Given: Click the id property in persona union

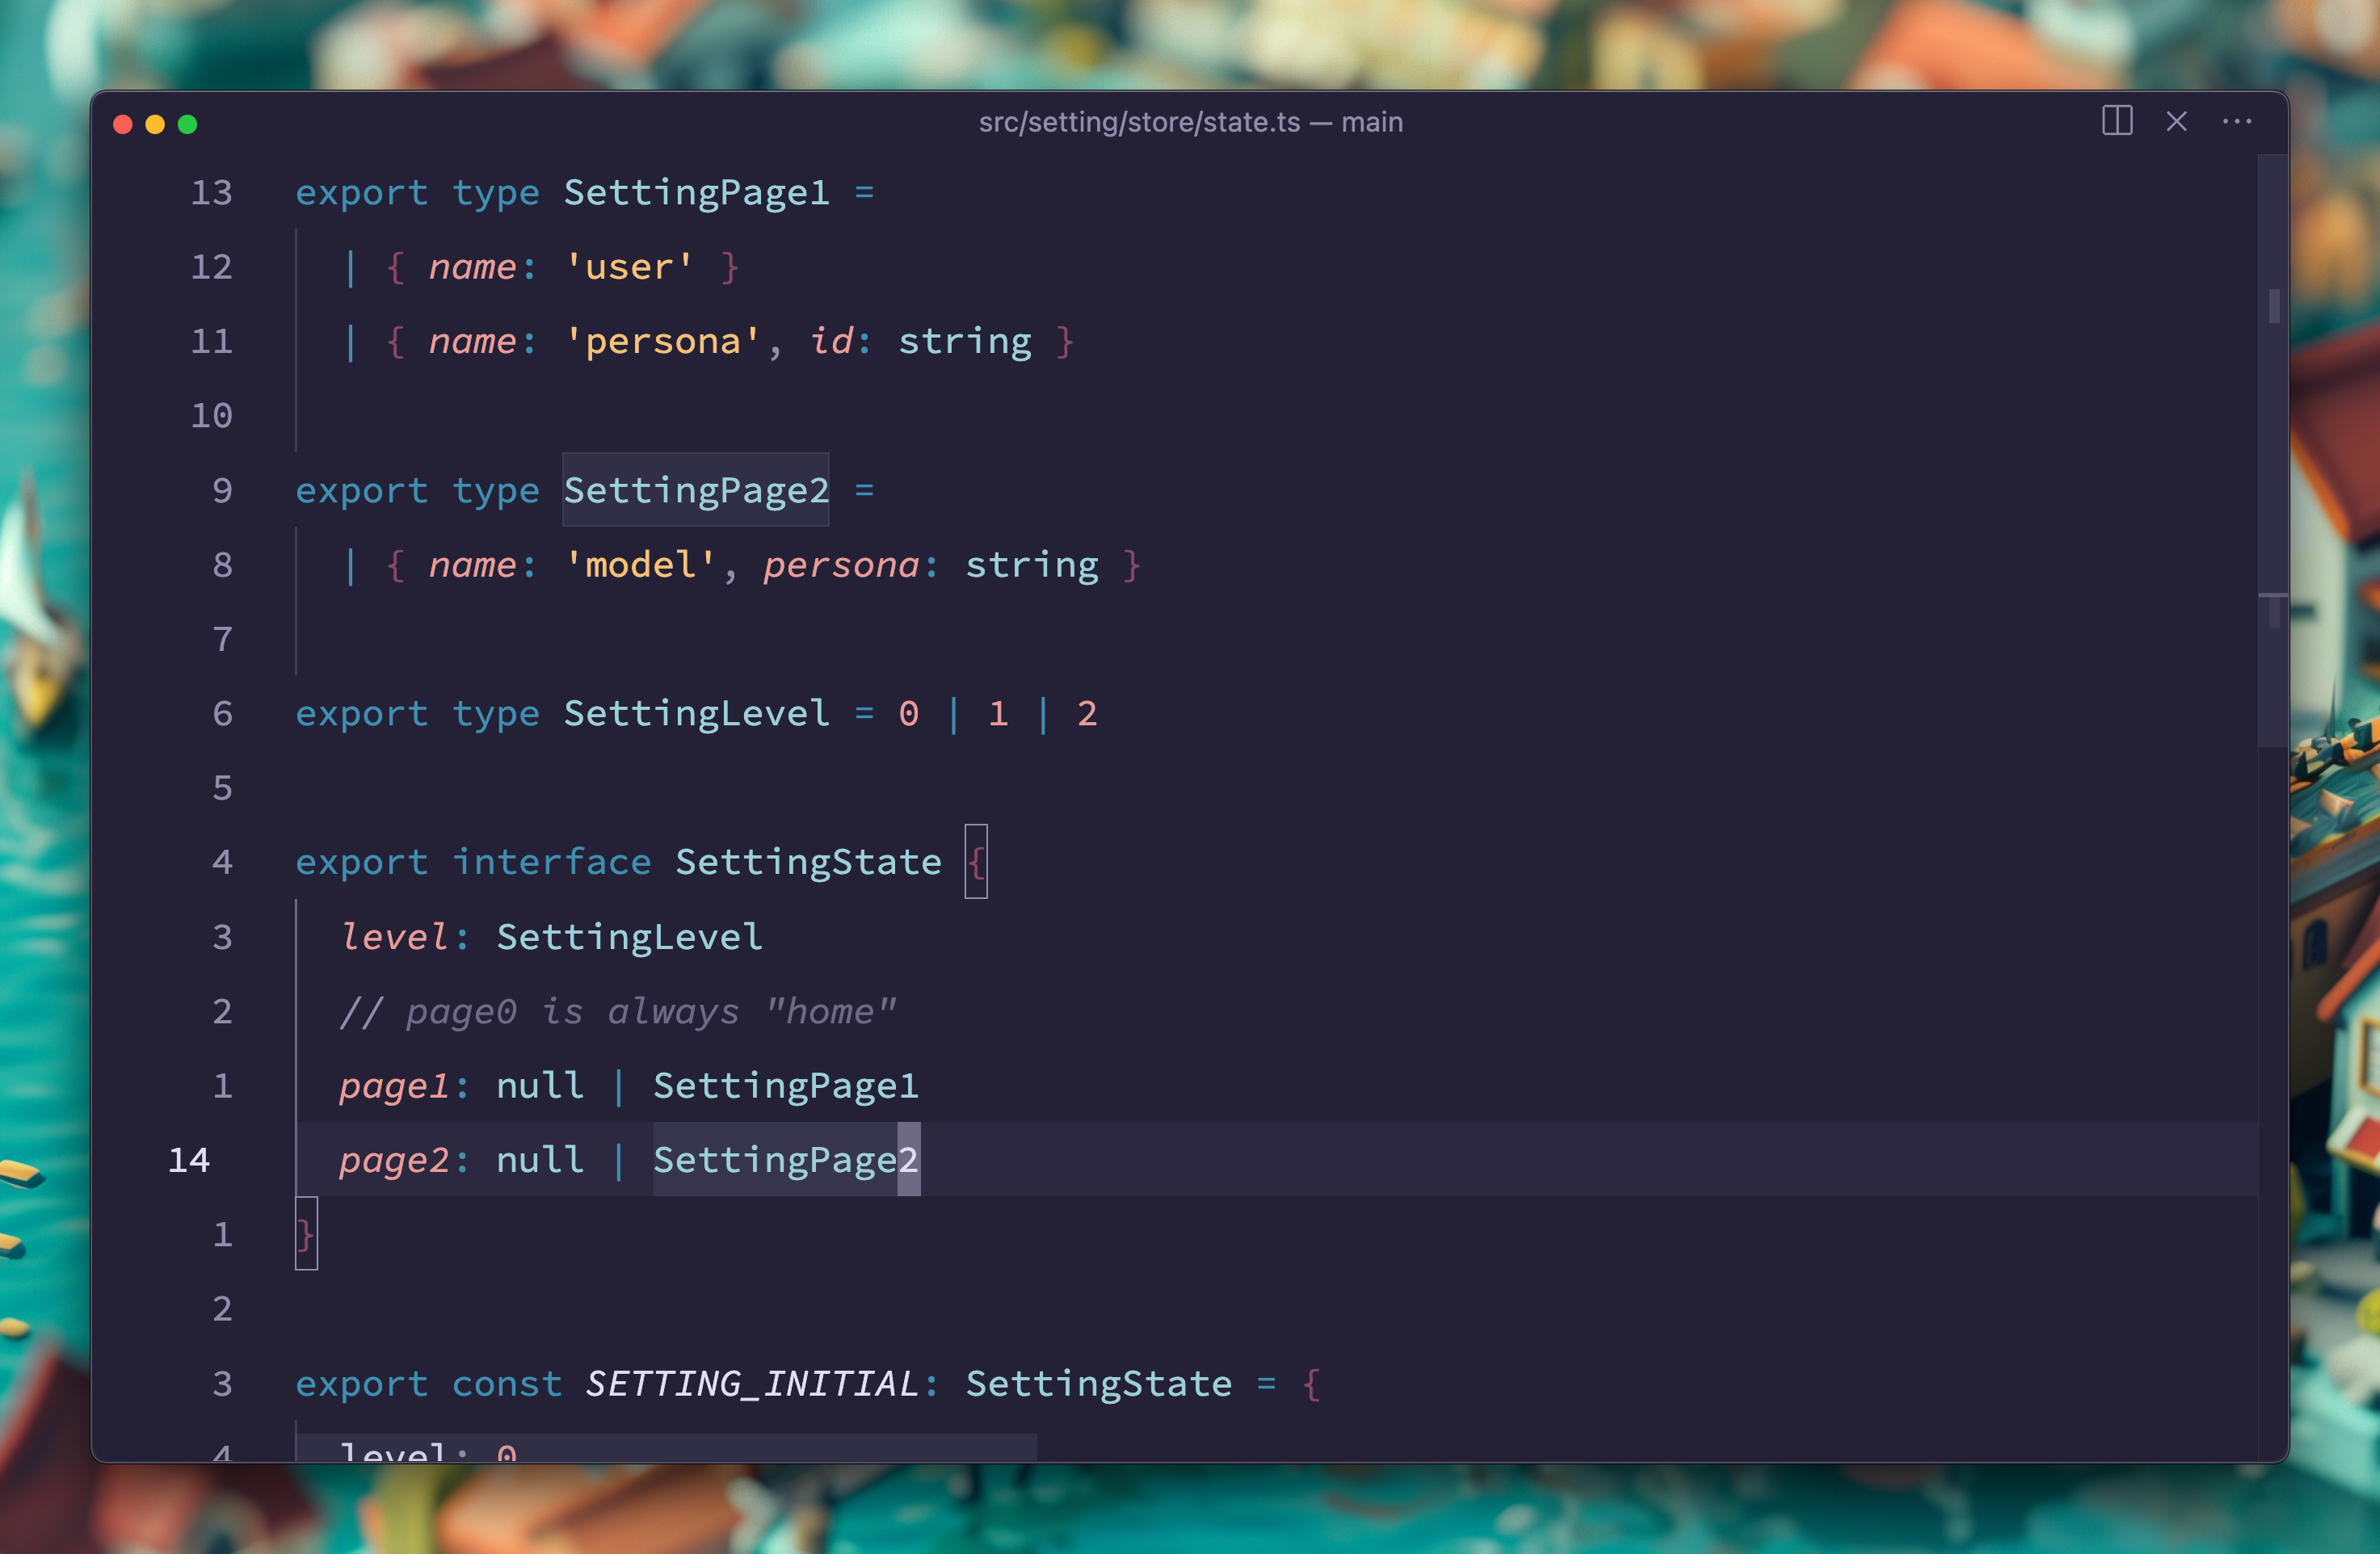Looking at the screenshot, I should click(831, 341).
